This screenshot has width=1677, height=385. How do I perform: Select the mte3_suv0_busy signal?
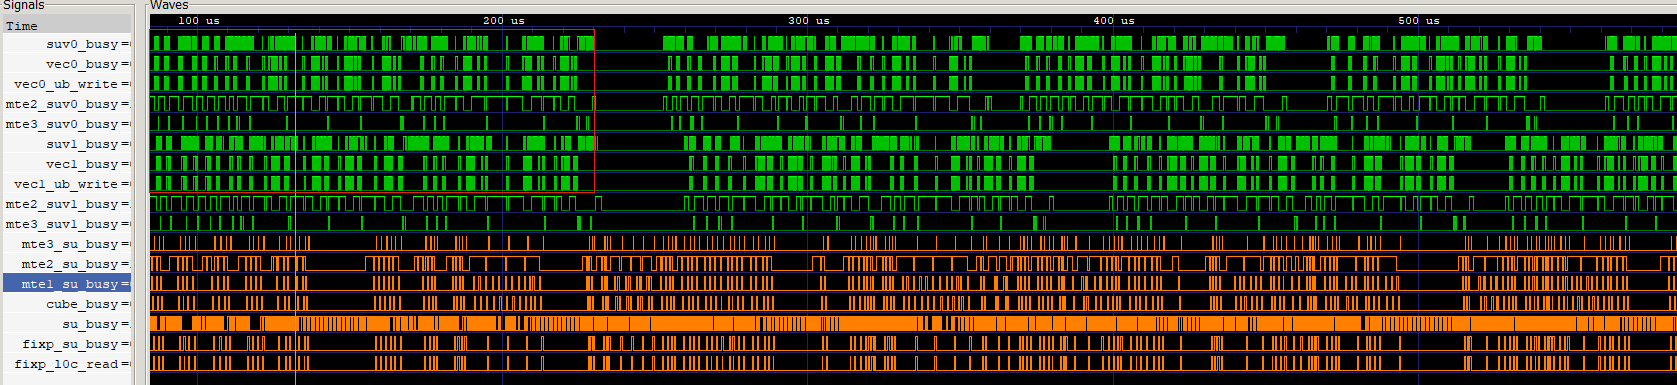click(66, 124)
